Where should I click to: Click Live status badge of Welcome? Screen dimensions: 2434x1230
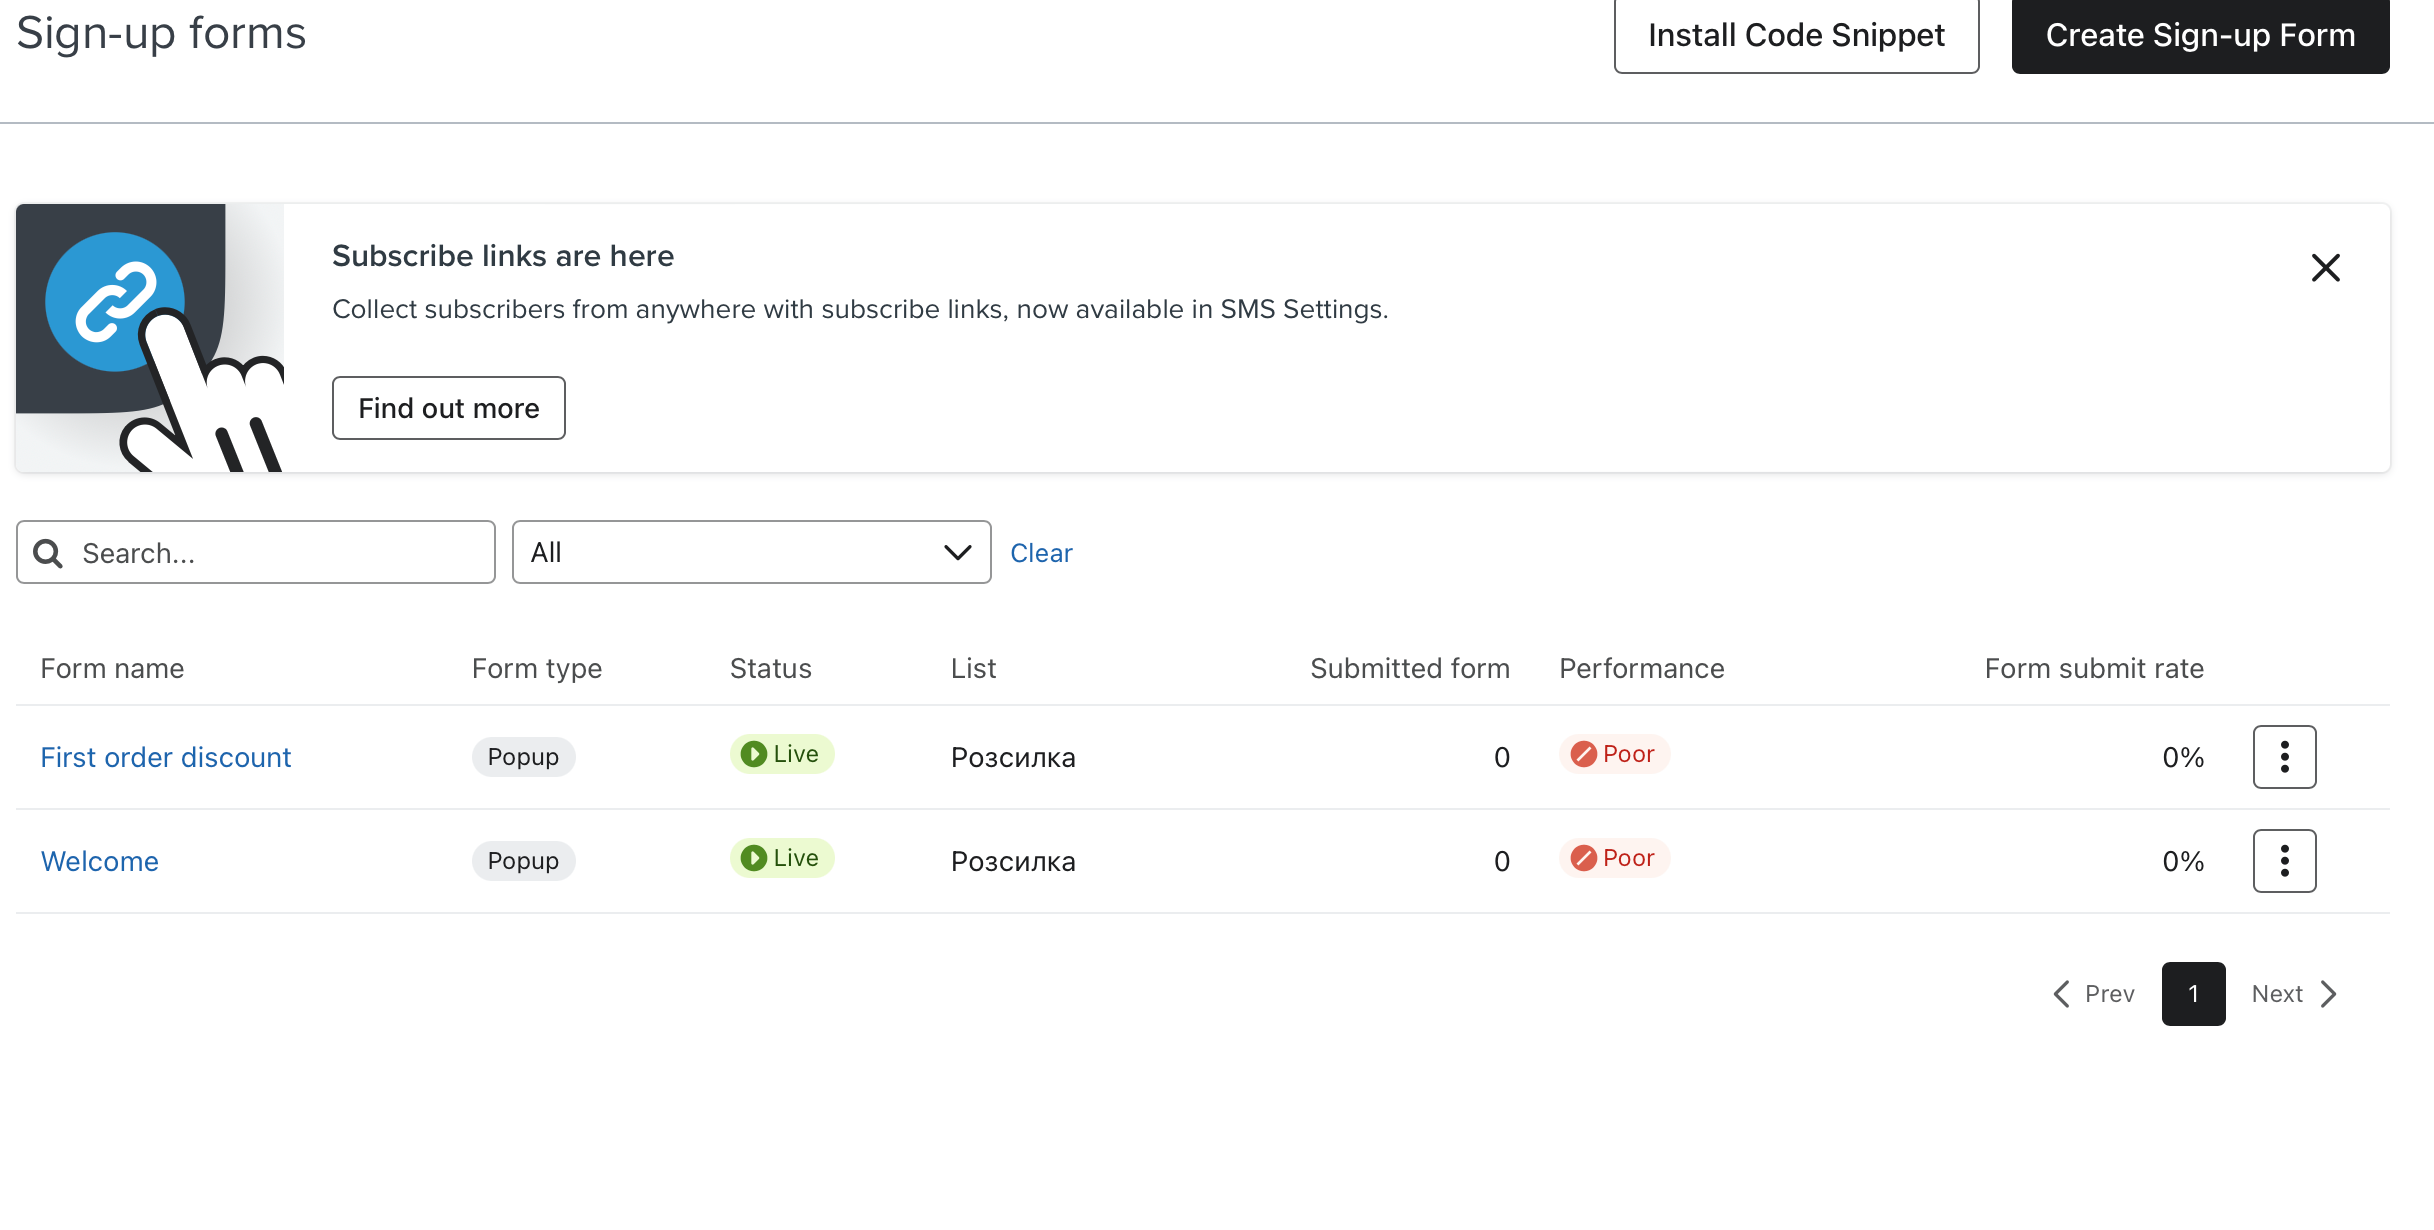click(782, 858)
